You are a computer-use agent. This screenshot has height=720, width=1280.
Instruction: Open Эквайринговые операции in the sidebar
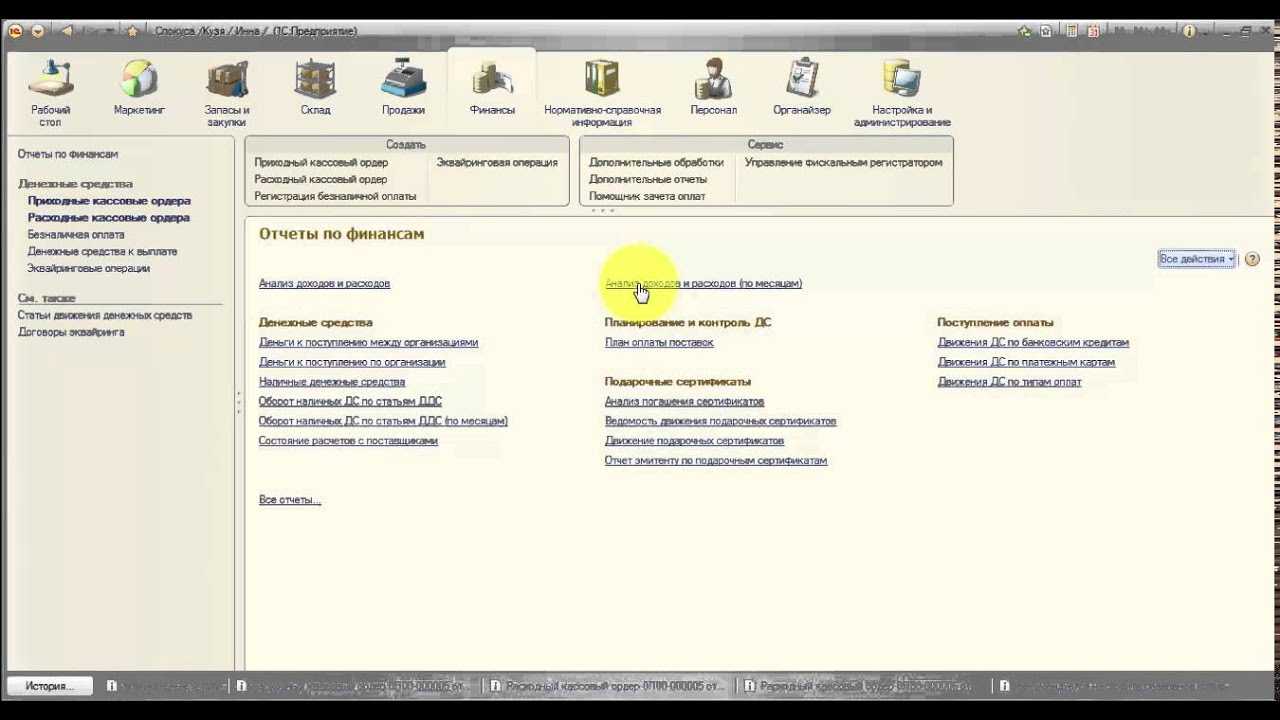point(89,269)
